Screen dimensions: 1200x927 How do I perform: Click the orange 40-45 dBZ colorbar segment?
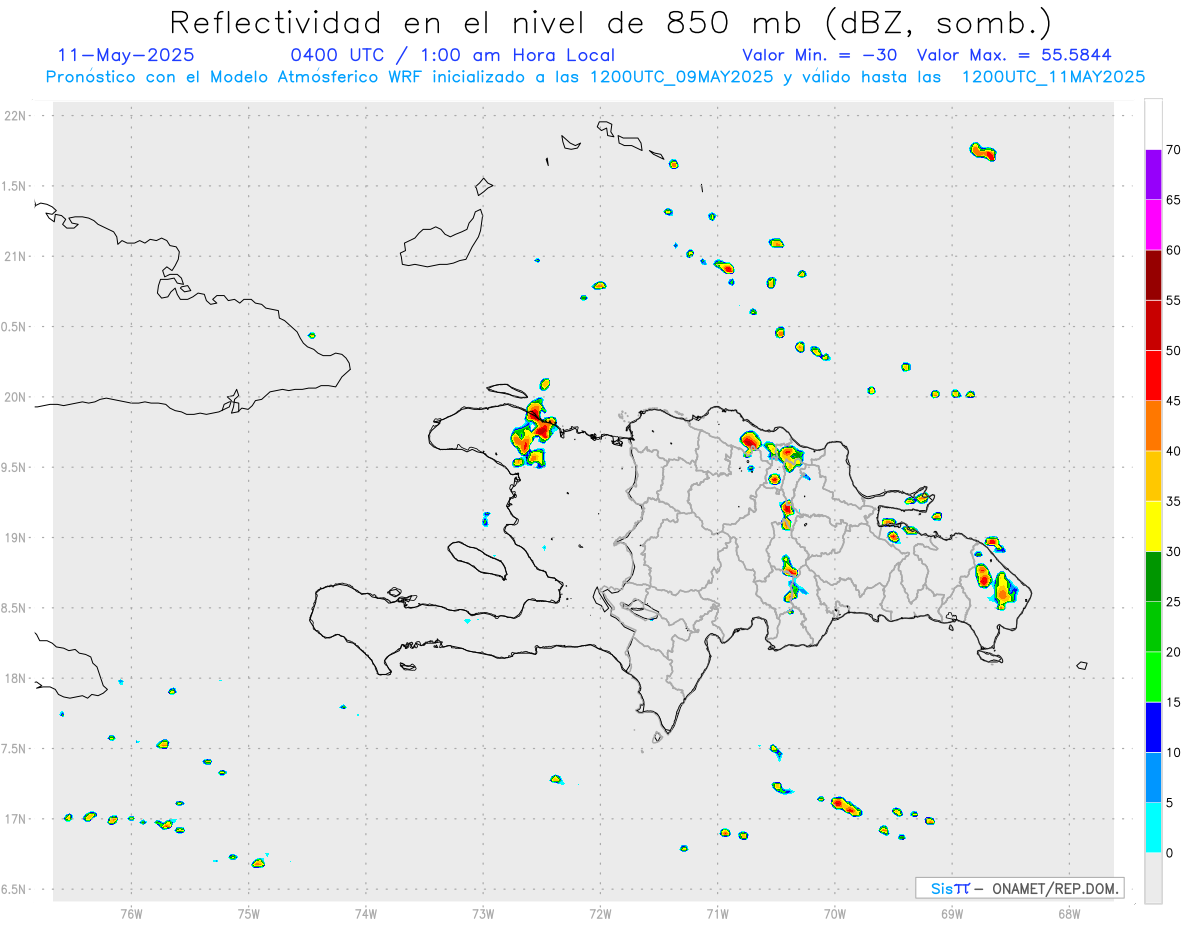point(1153,426)
